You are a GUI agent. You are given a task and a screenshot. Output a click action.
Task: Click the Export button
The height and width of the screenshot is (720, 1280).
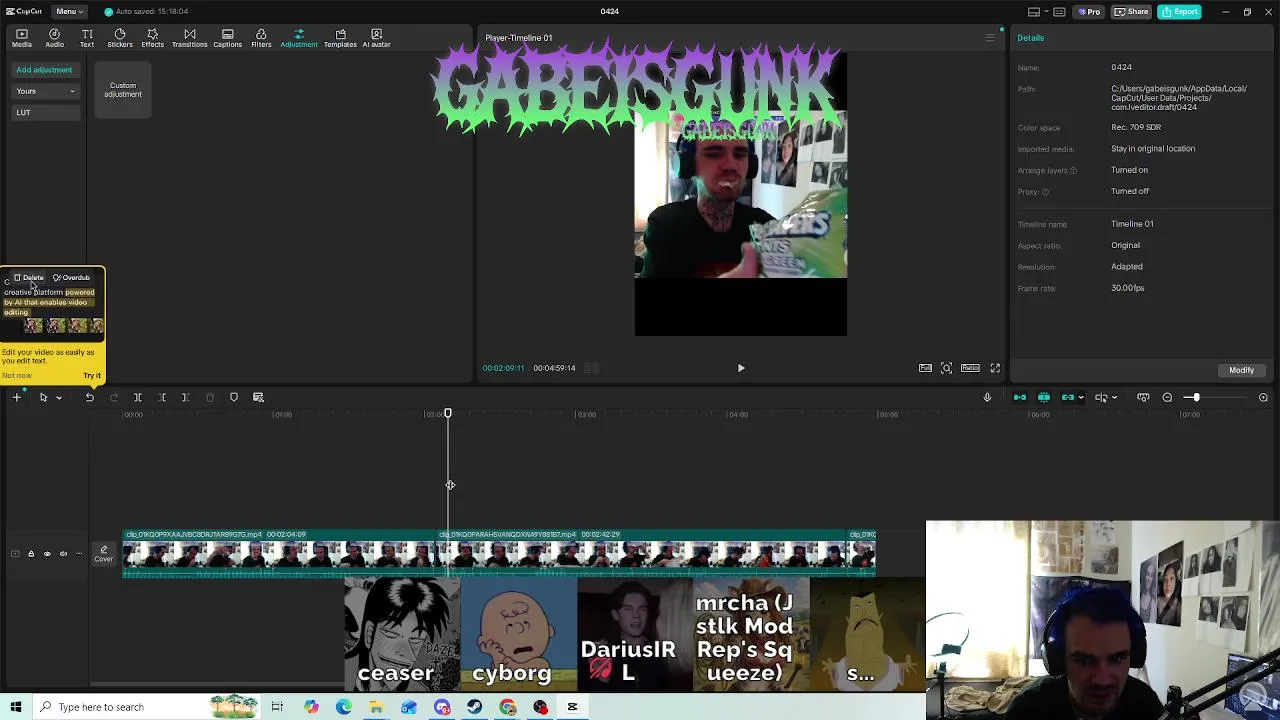pyautogui.click(x=1180, y=12)
